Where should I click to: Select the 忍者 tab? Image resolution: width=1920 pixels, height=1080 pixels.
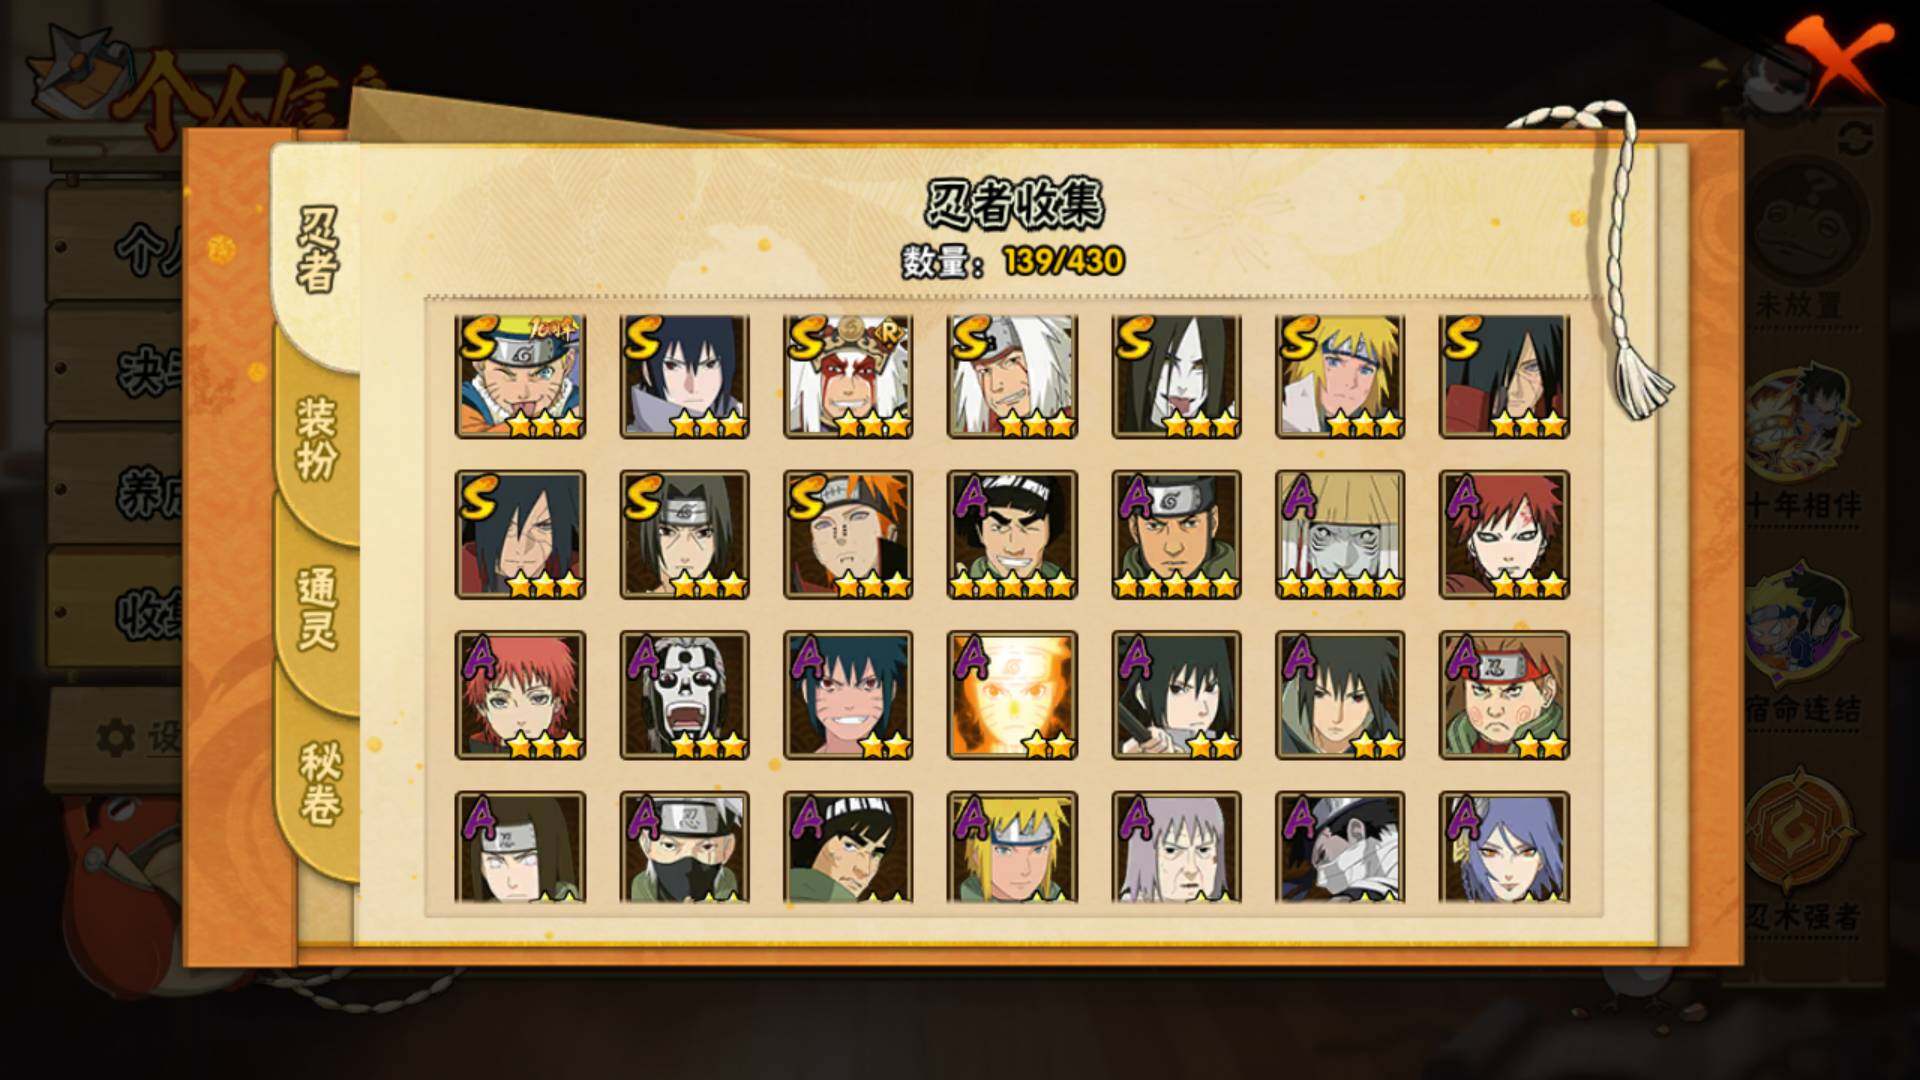[317, 250]
